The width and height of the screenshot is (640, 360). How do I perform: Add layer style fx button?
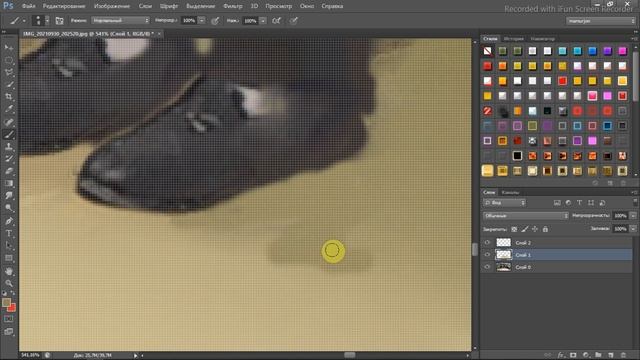coord(561,355)
